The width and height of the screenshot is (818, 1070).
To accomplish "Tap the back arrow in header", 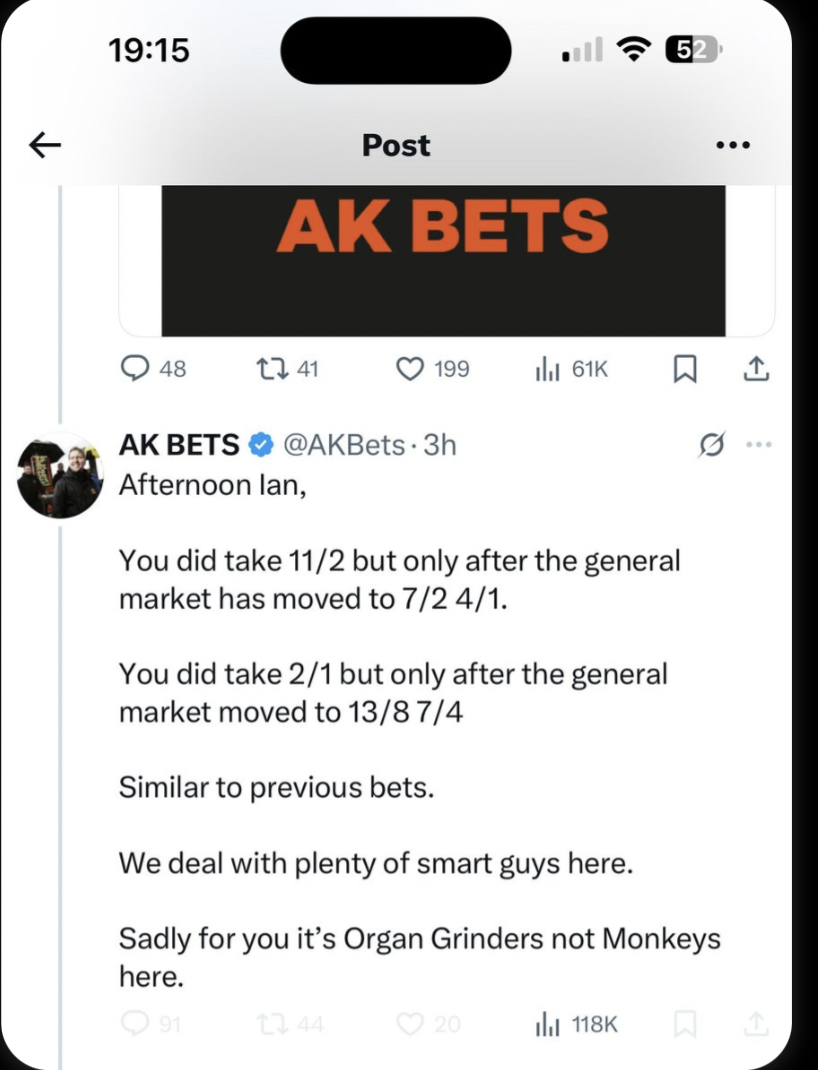I will pos(45,146).
